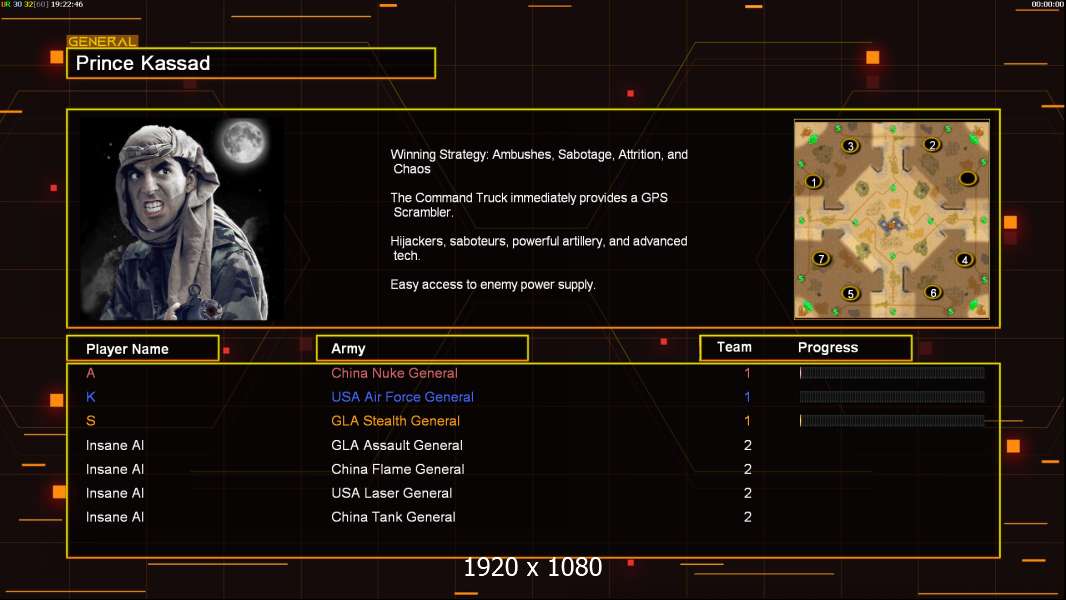The width and height of the screenshot is (1066, 600).
Task: Pick start position marker 7 on the minimap
Action: pyautogui.click(x=821, y=258)
